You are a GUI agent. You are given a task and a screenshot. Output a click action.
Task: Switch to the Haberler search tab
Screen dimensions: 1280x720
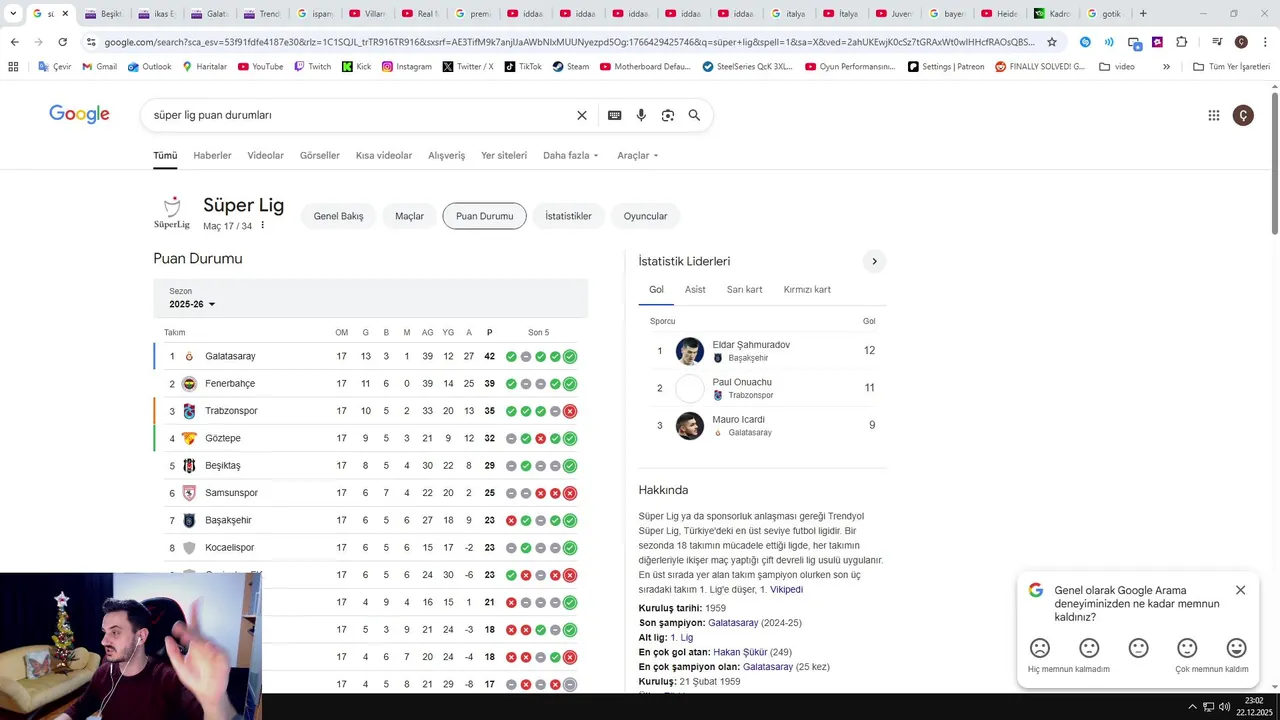212,155
